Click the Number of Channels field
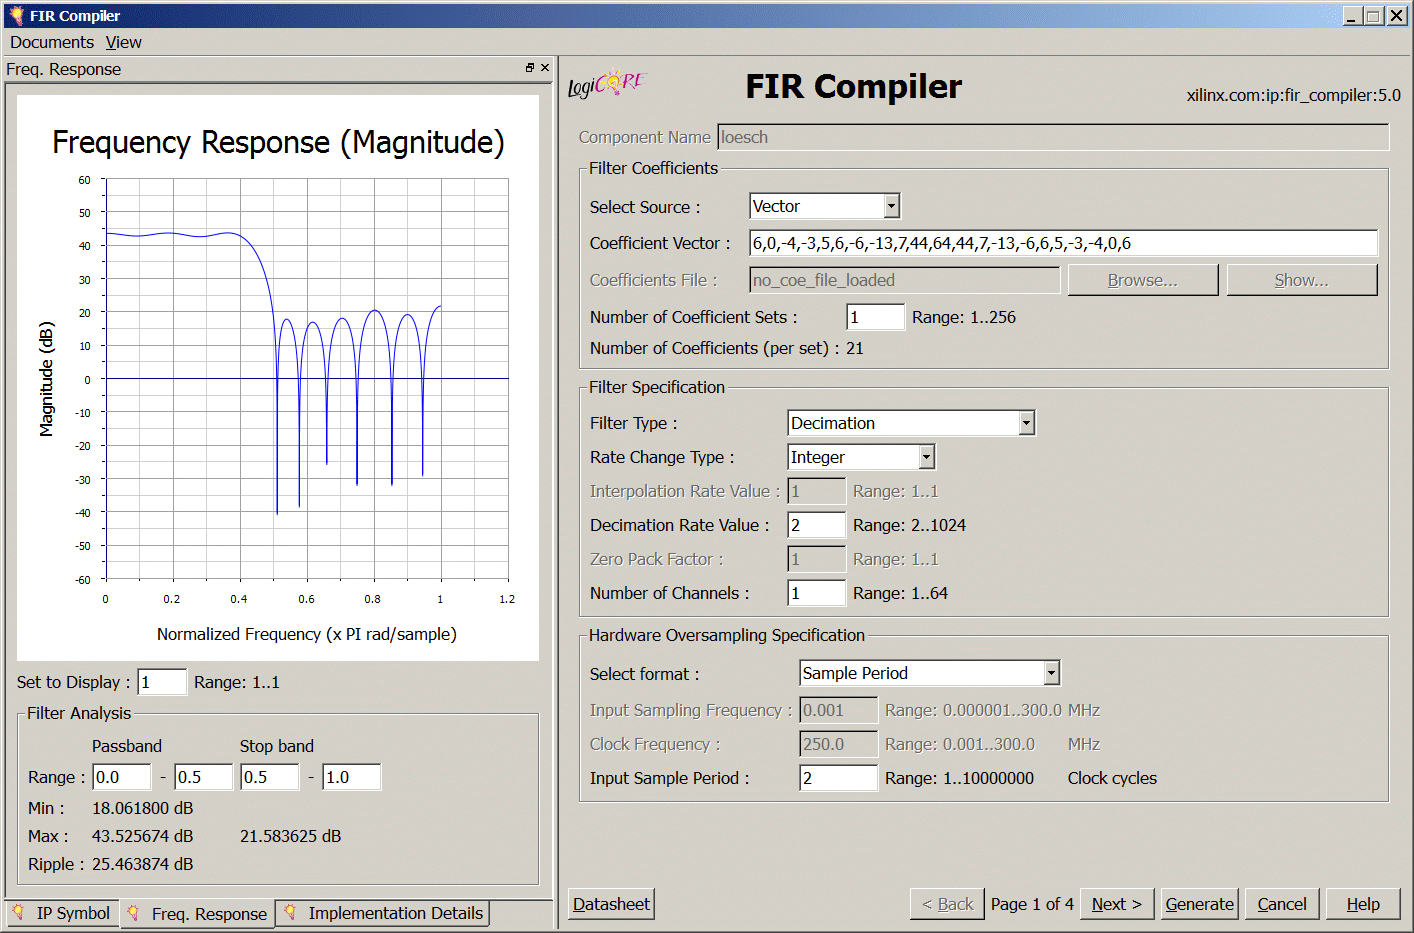The height and width of the screenshot is (933, 1414). coord(816,593)
